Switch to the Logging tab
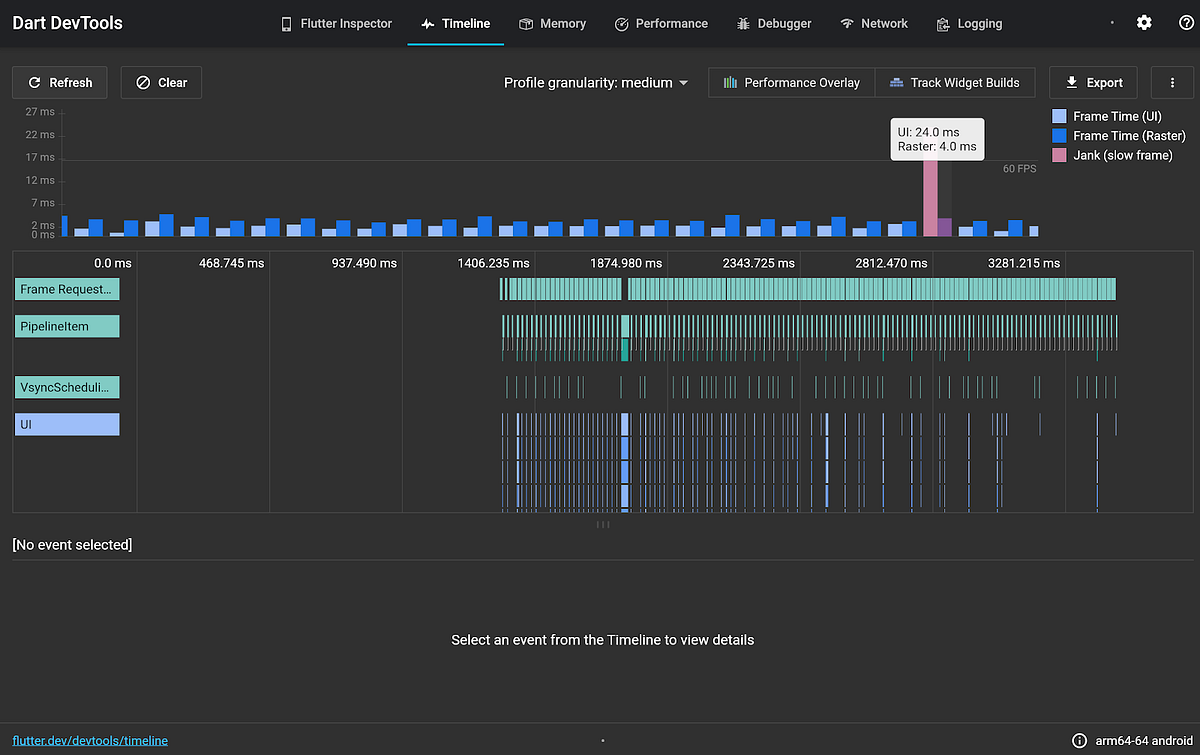 point(969,23)
